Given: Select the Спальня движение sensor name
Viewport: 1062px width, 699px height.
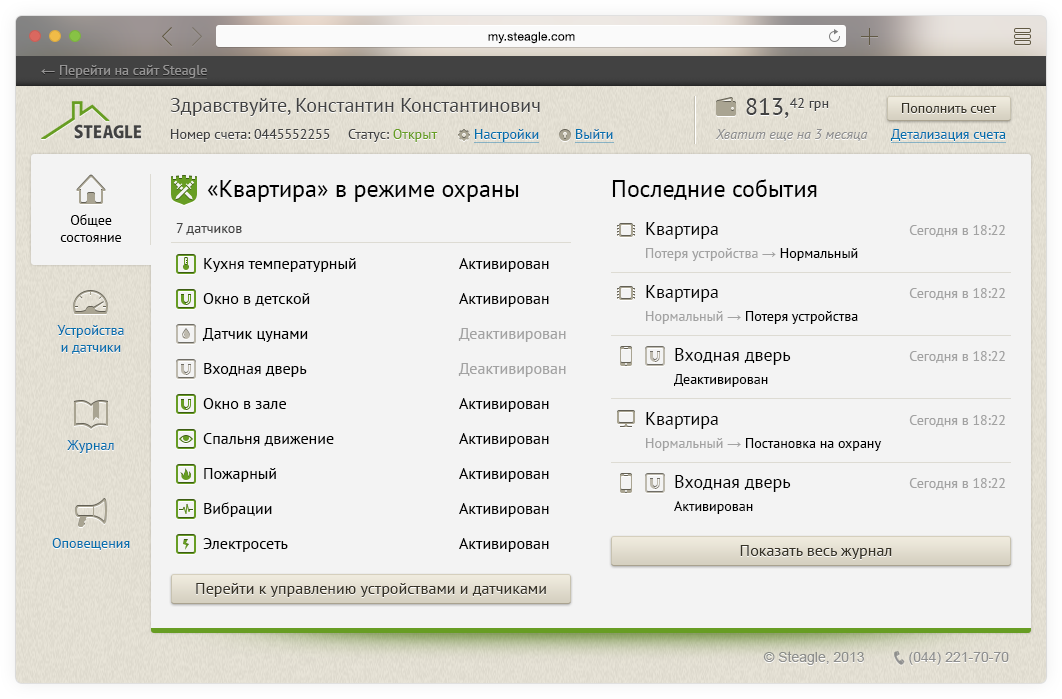Looking at the screenshot, I should tap(268, 439).
